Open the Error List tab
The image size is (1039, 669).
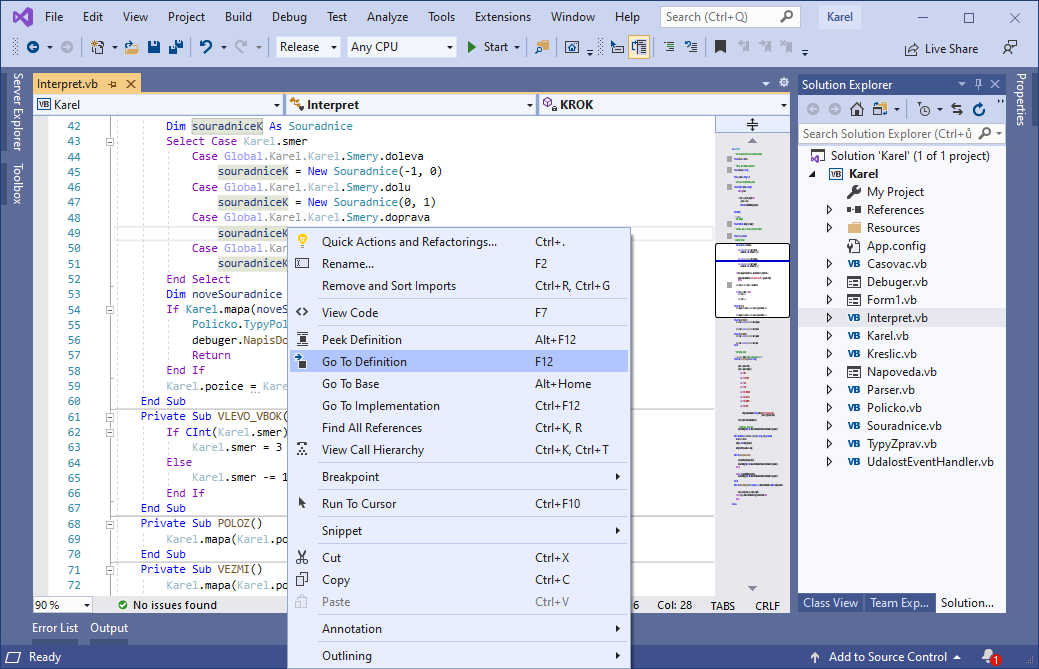pyautogui.click(x=55, y=628)
